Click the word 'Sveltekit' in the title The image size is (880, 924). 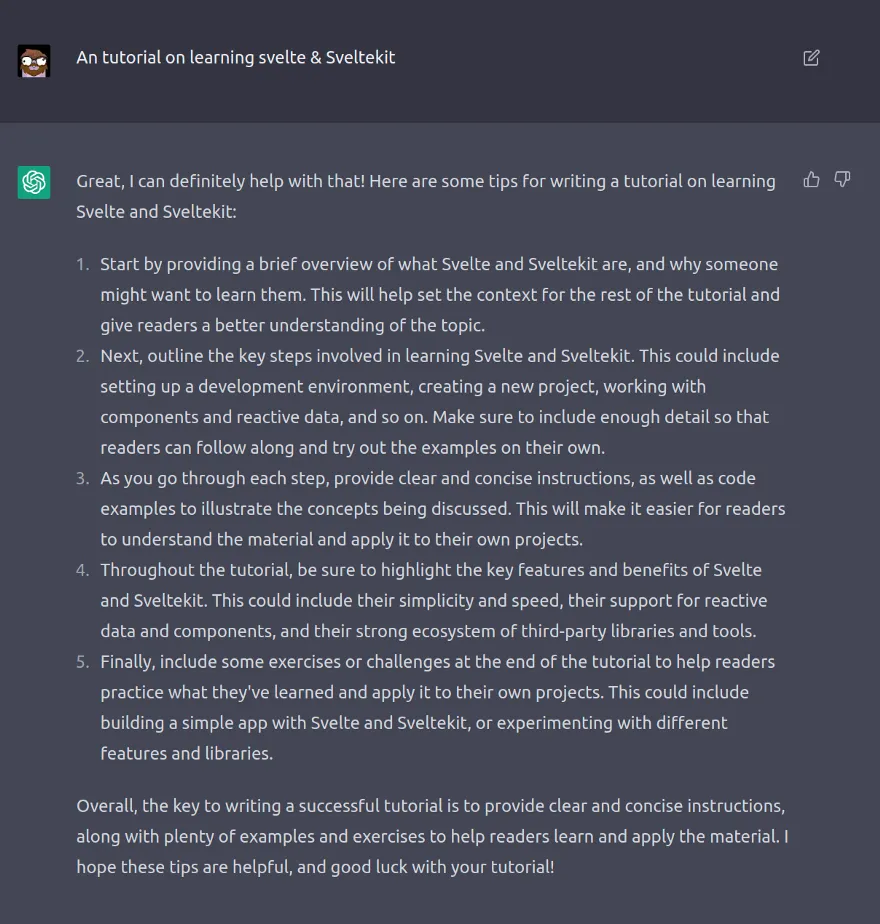(361, 58)
